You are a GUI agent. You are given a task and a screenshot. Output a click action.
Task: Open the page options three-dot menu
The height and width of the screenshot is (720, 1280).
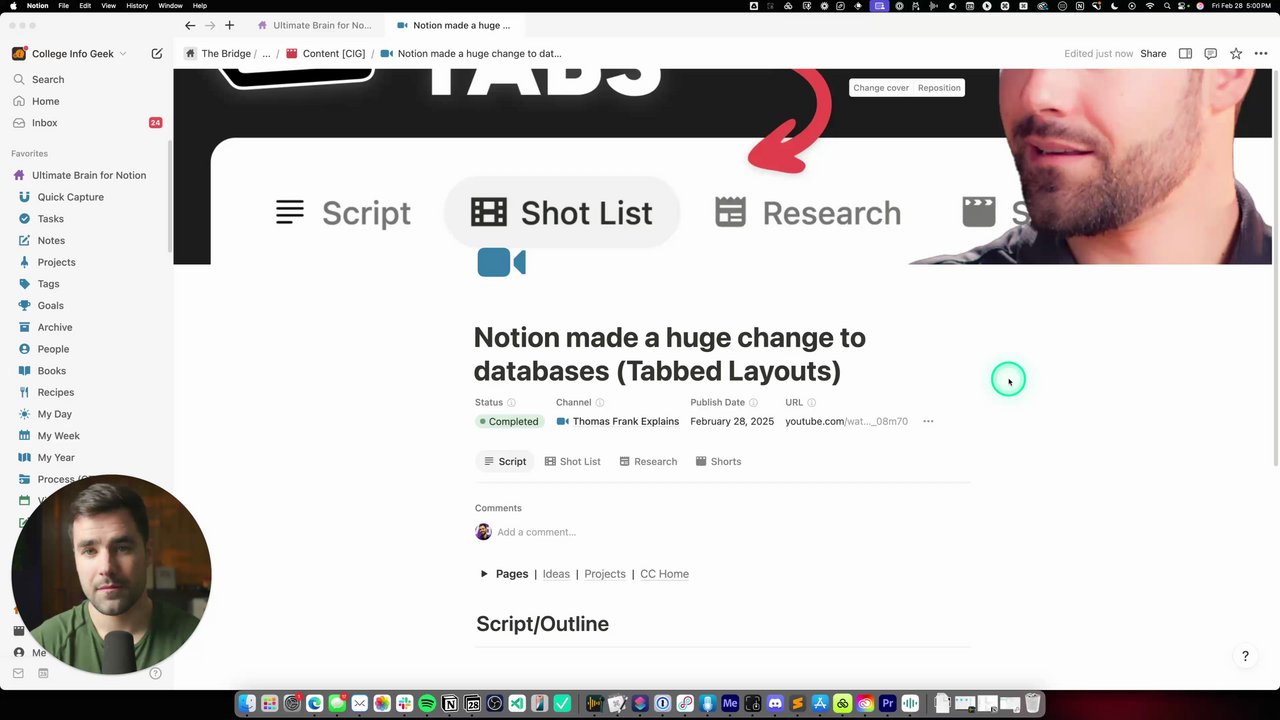(1261, 53)
